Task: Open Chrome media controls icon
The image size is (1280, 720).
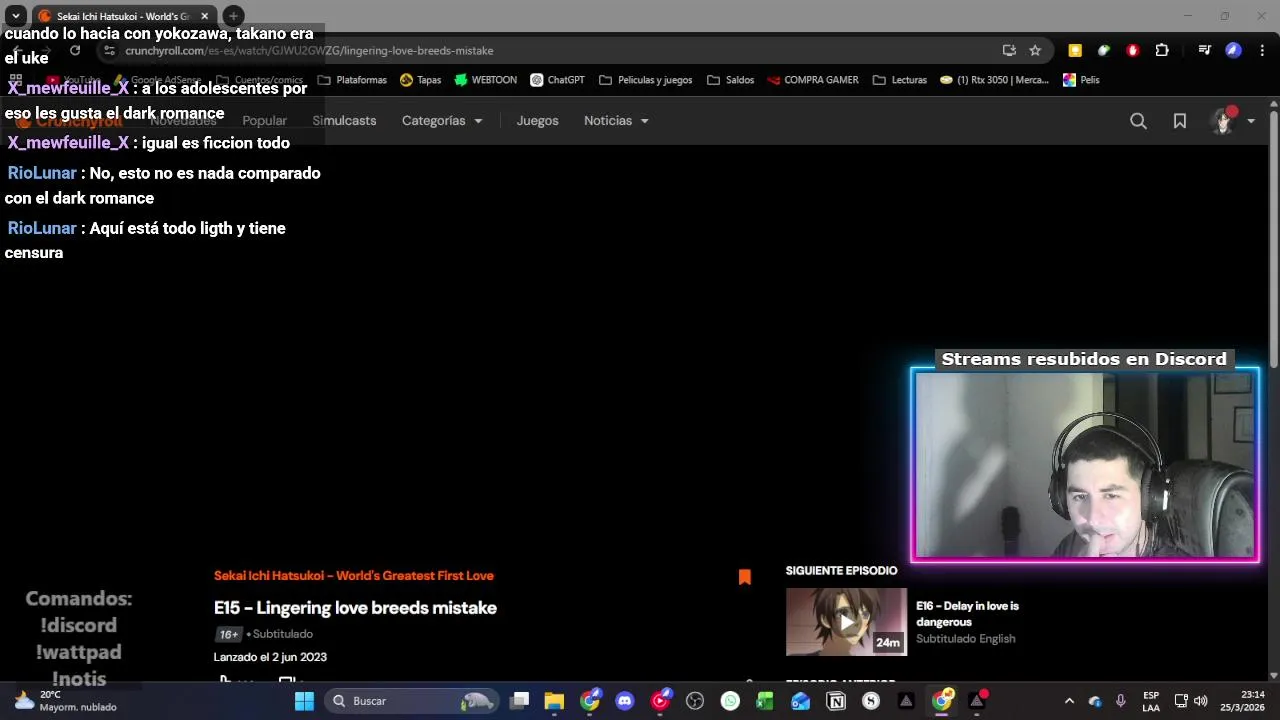Action: [x=1205, y=50]
